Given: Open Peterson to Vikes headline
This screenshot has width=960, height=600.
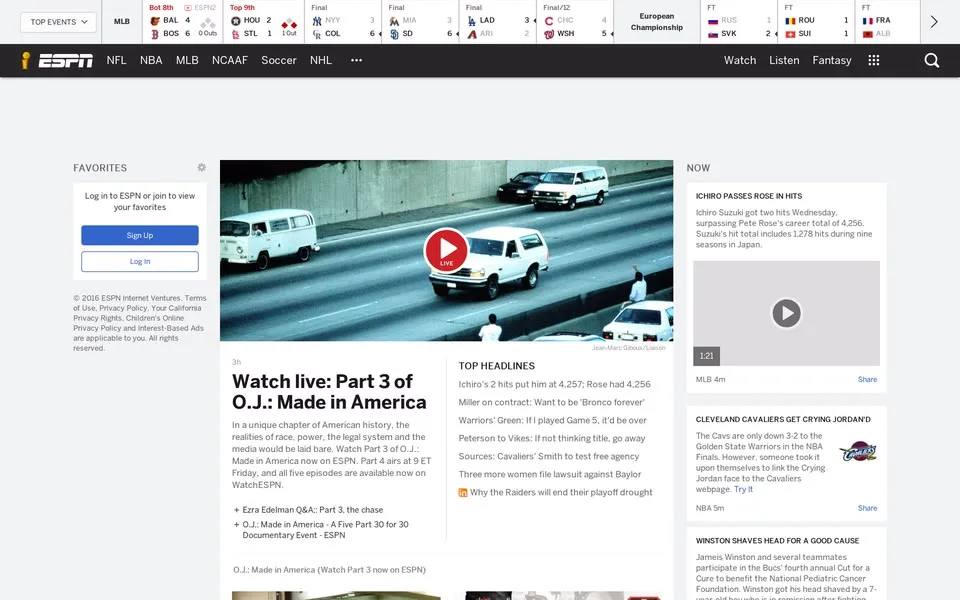Looking at the screenshot, I should pyautogui.click(x=552, y=438).
